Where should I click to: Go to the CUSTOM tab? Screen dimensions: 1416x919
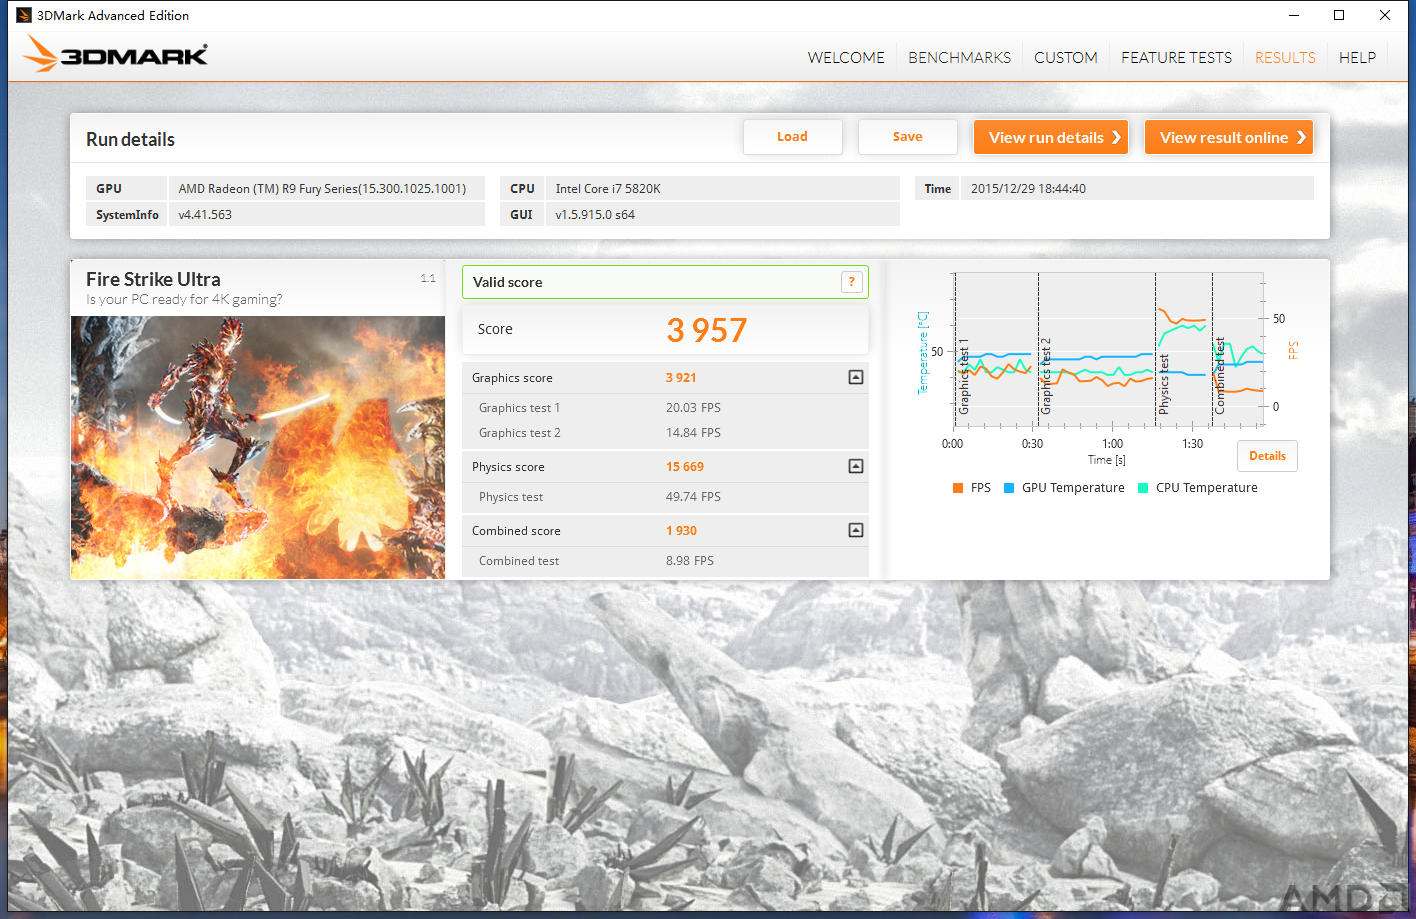(1066, 57)
